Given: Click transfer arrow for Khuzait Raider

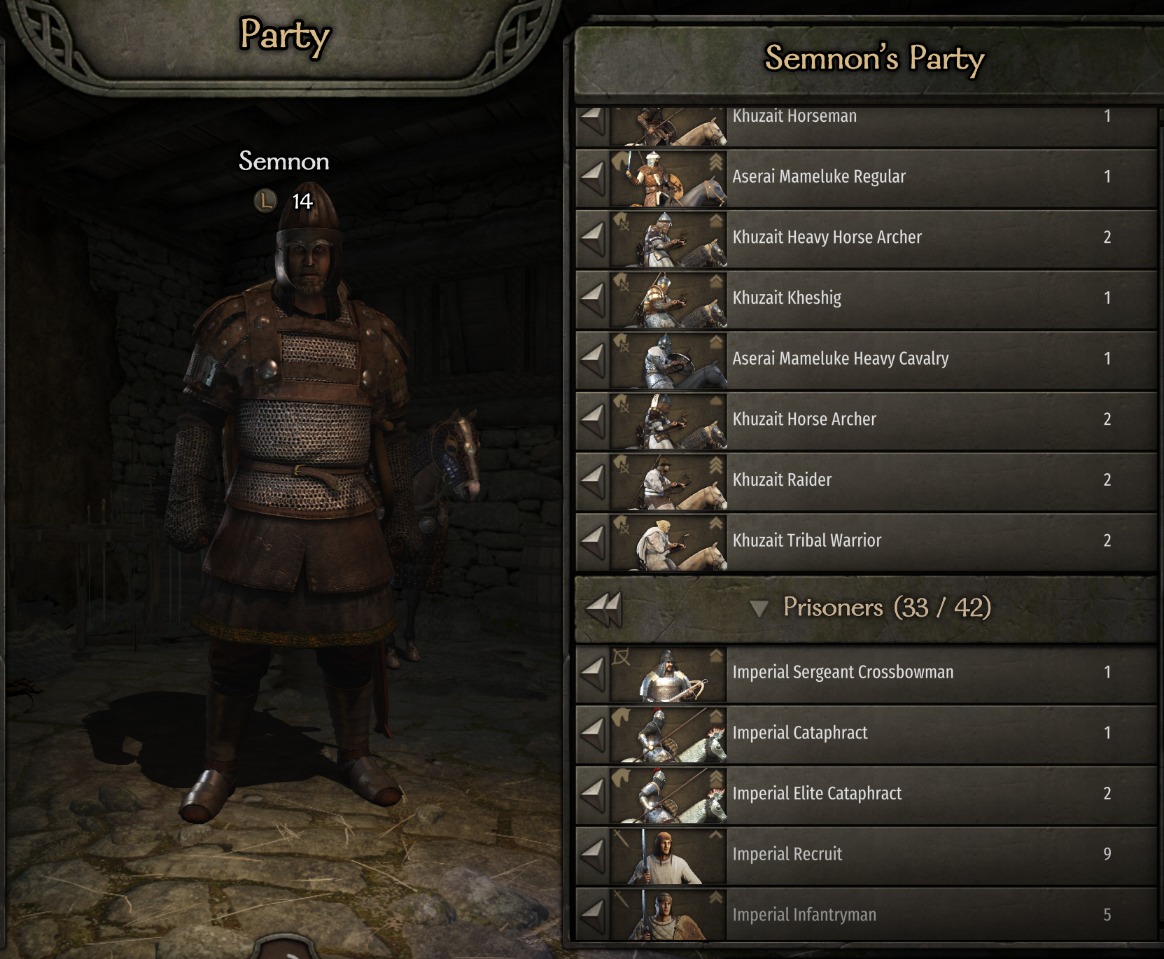Looking at the screenshot, I should pyautogui.click(x=592, y=482).
